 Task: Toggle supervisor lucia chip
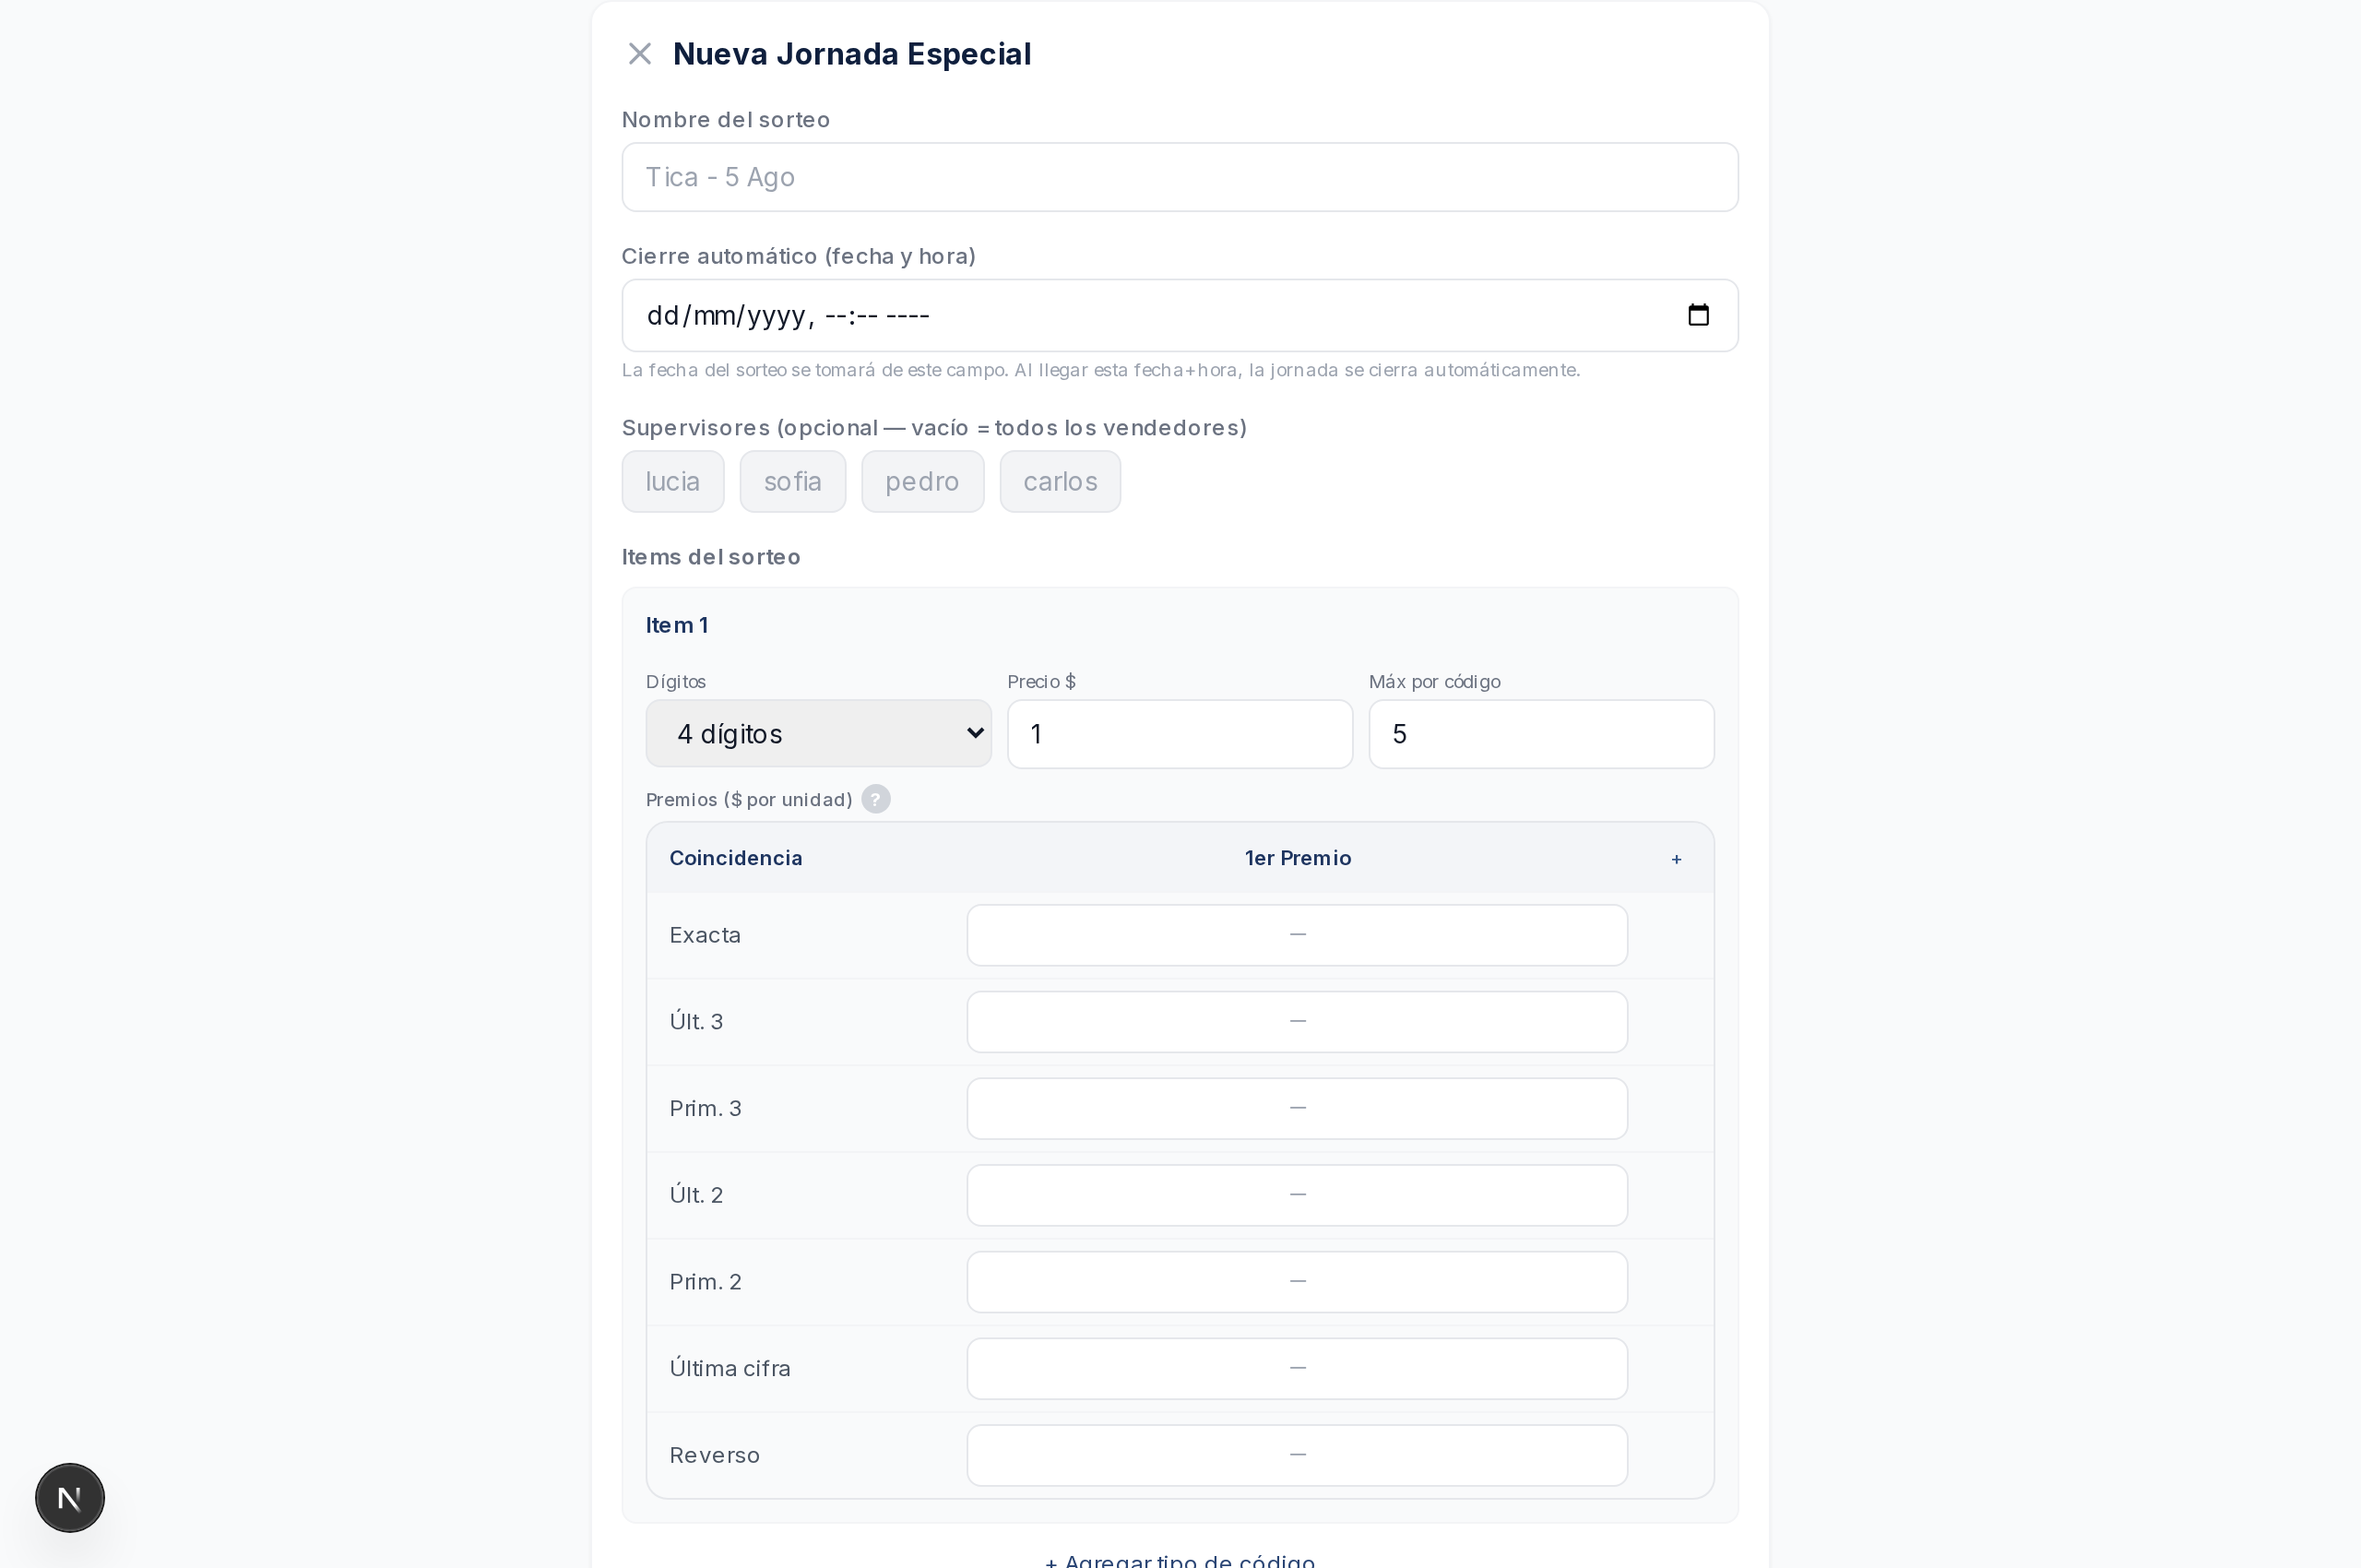[673, 481]
